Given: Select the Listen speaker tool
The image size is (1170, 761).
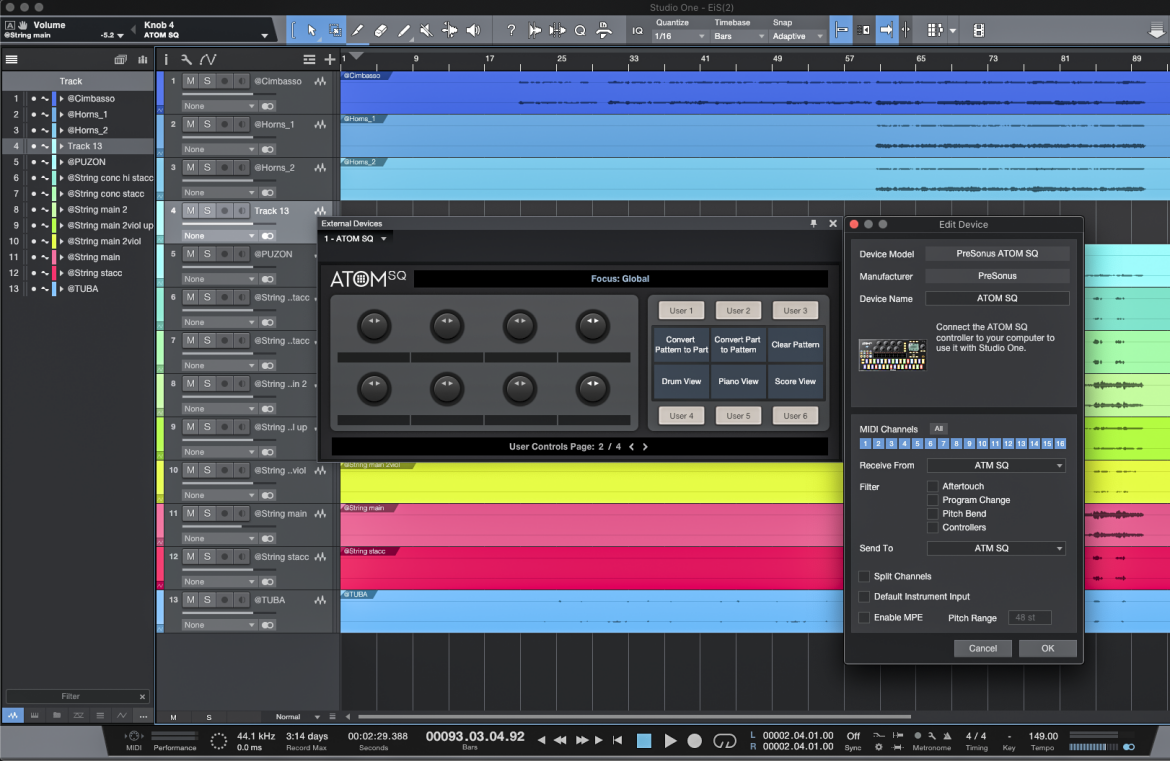Looking at the screenshot, I should pyautogui.click(x=473, y=31).
